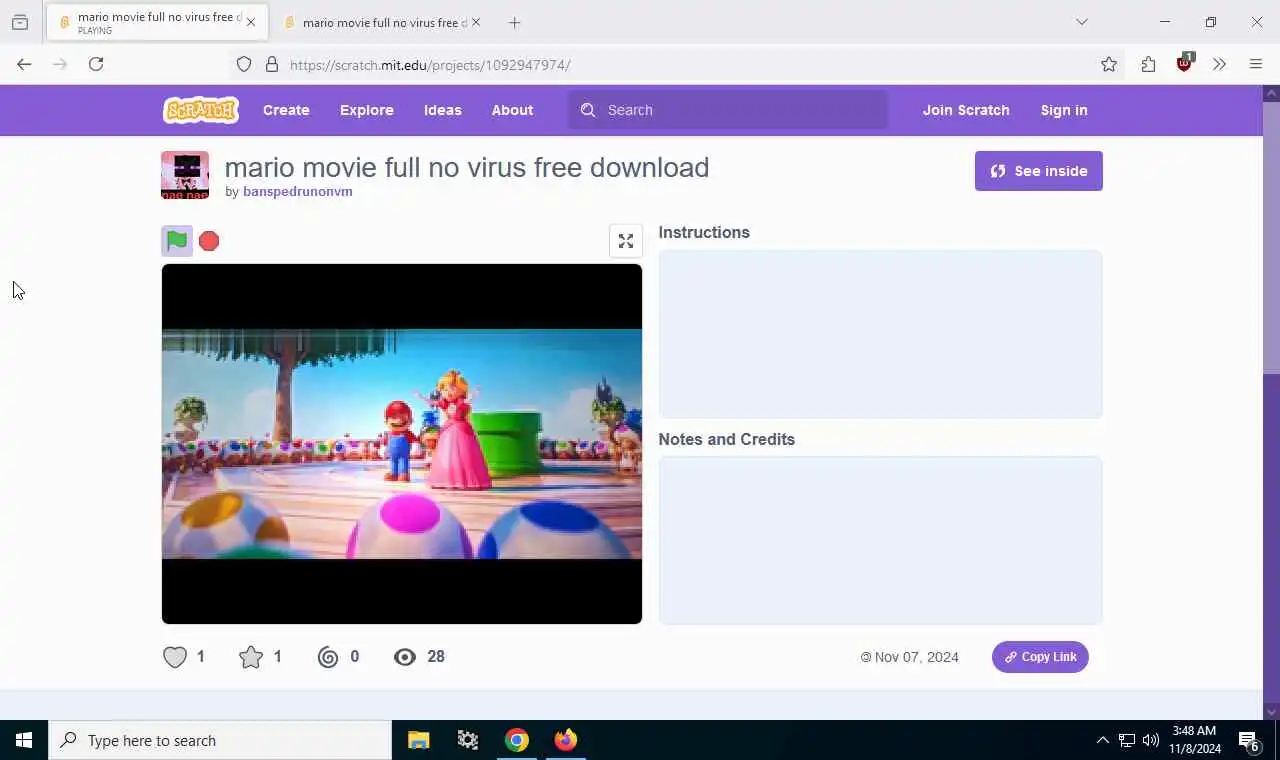Click the site security padlock icon
Image resolution: width=1280 pixels, height=760 pixels.
(x=271, y=64)
